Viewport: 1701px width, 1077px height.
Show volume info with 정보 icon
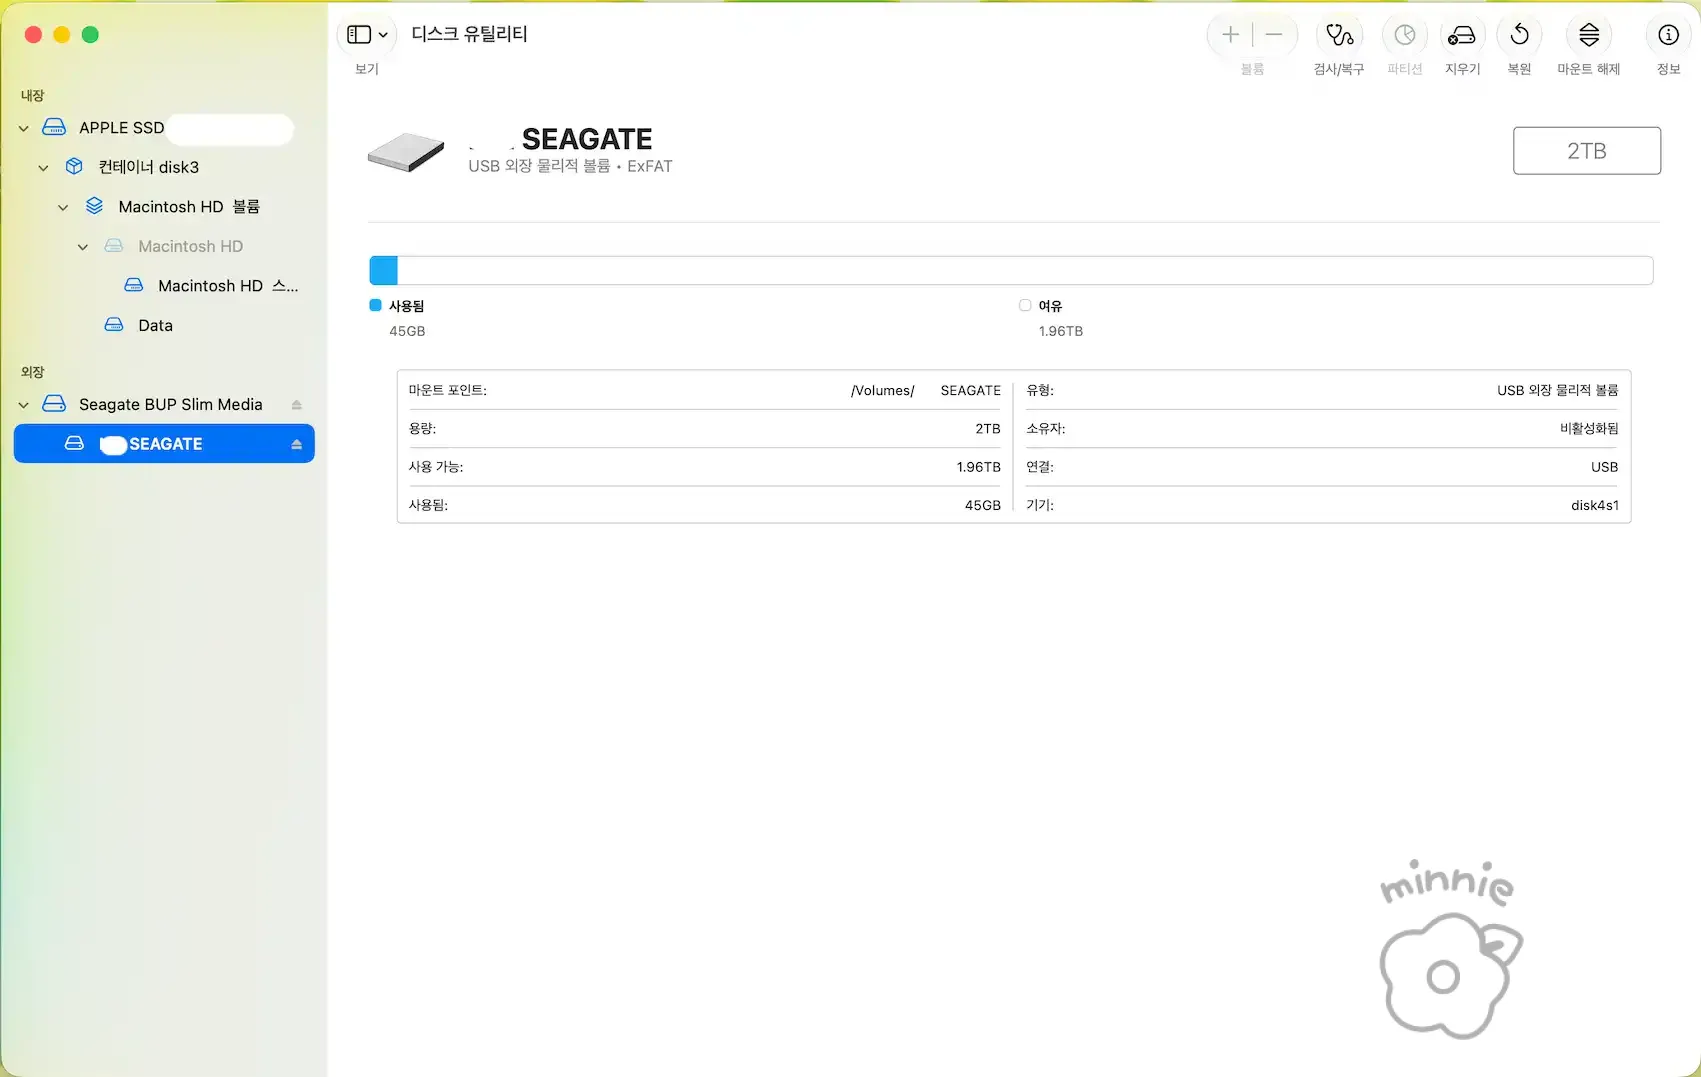pyautogui.click(x=1668, y=35)
